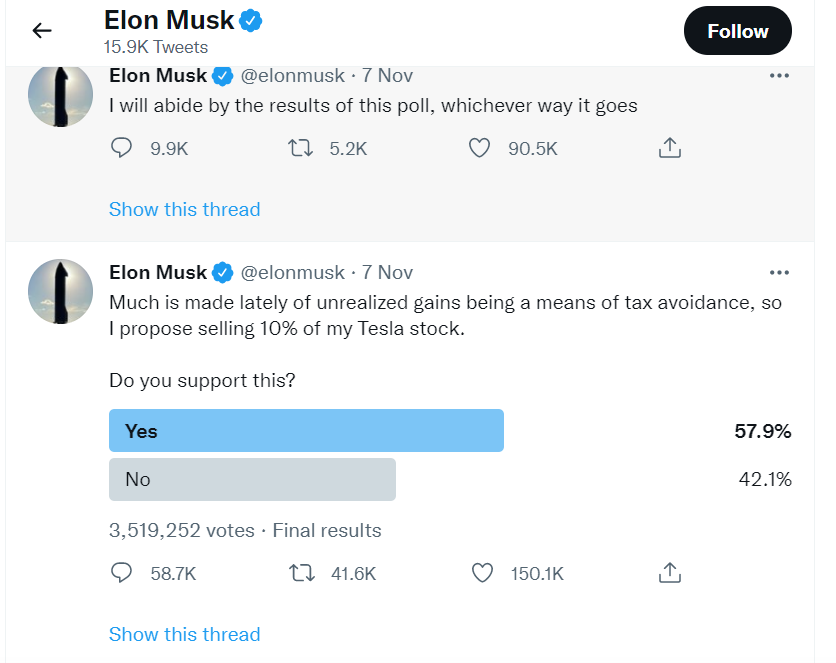Viewport: 836px width, 663px height.
Task: Click the 'No' poll result bar
Action: [x=252, y=479]
